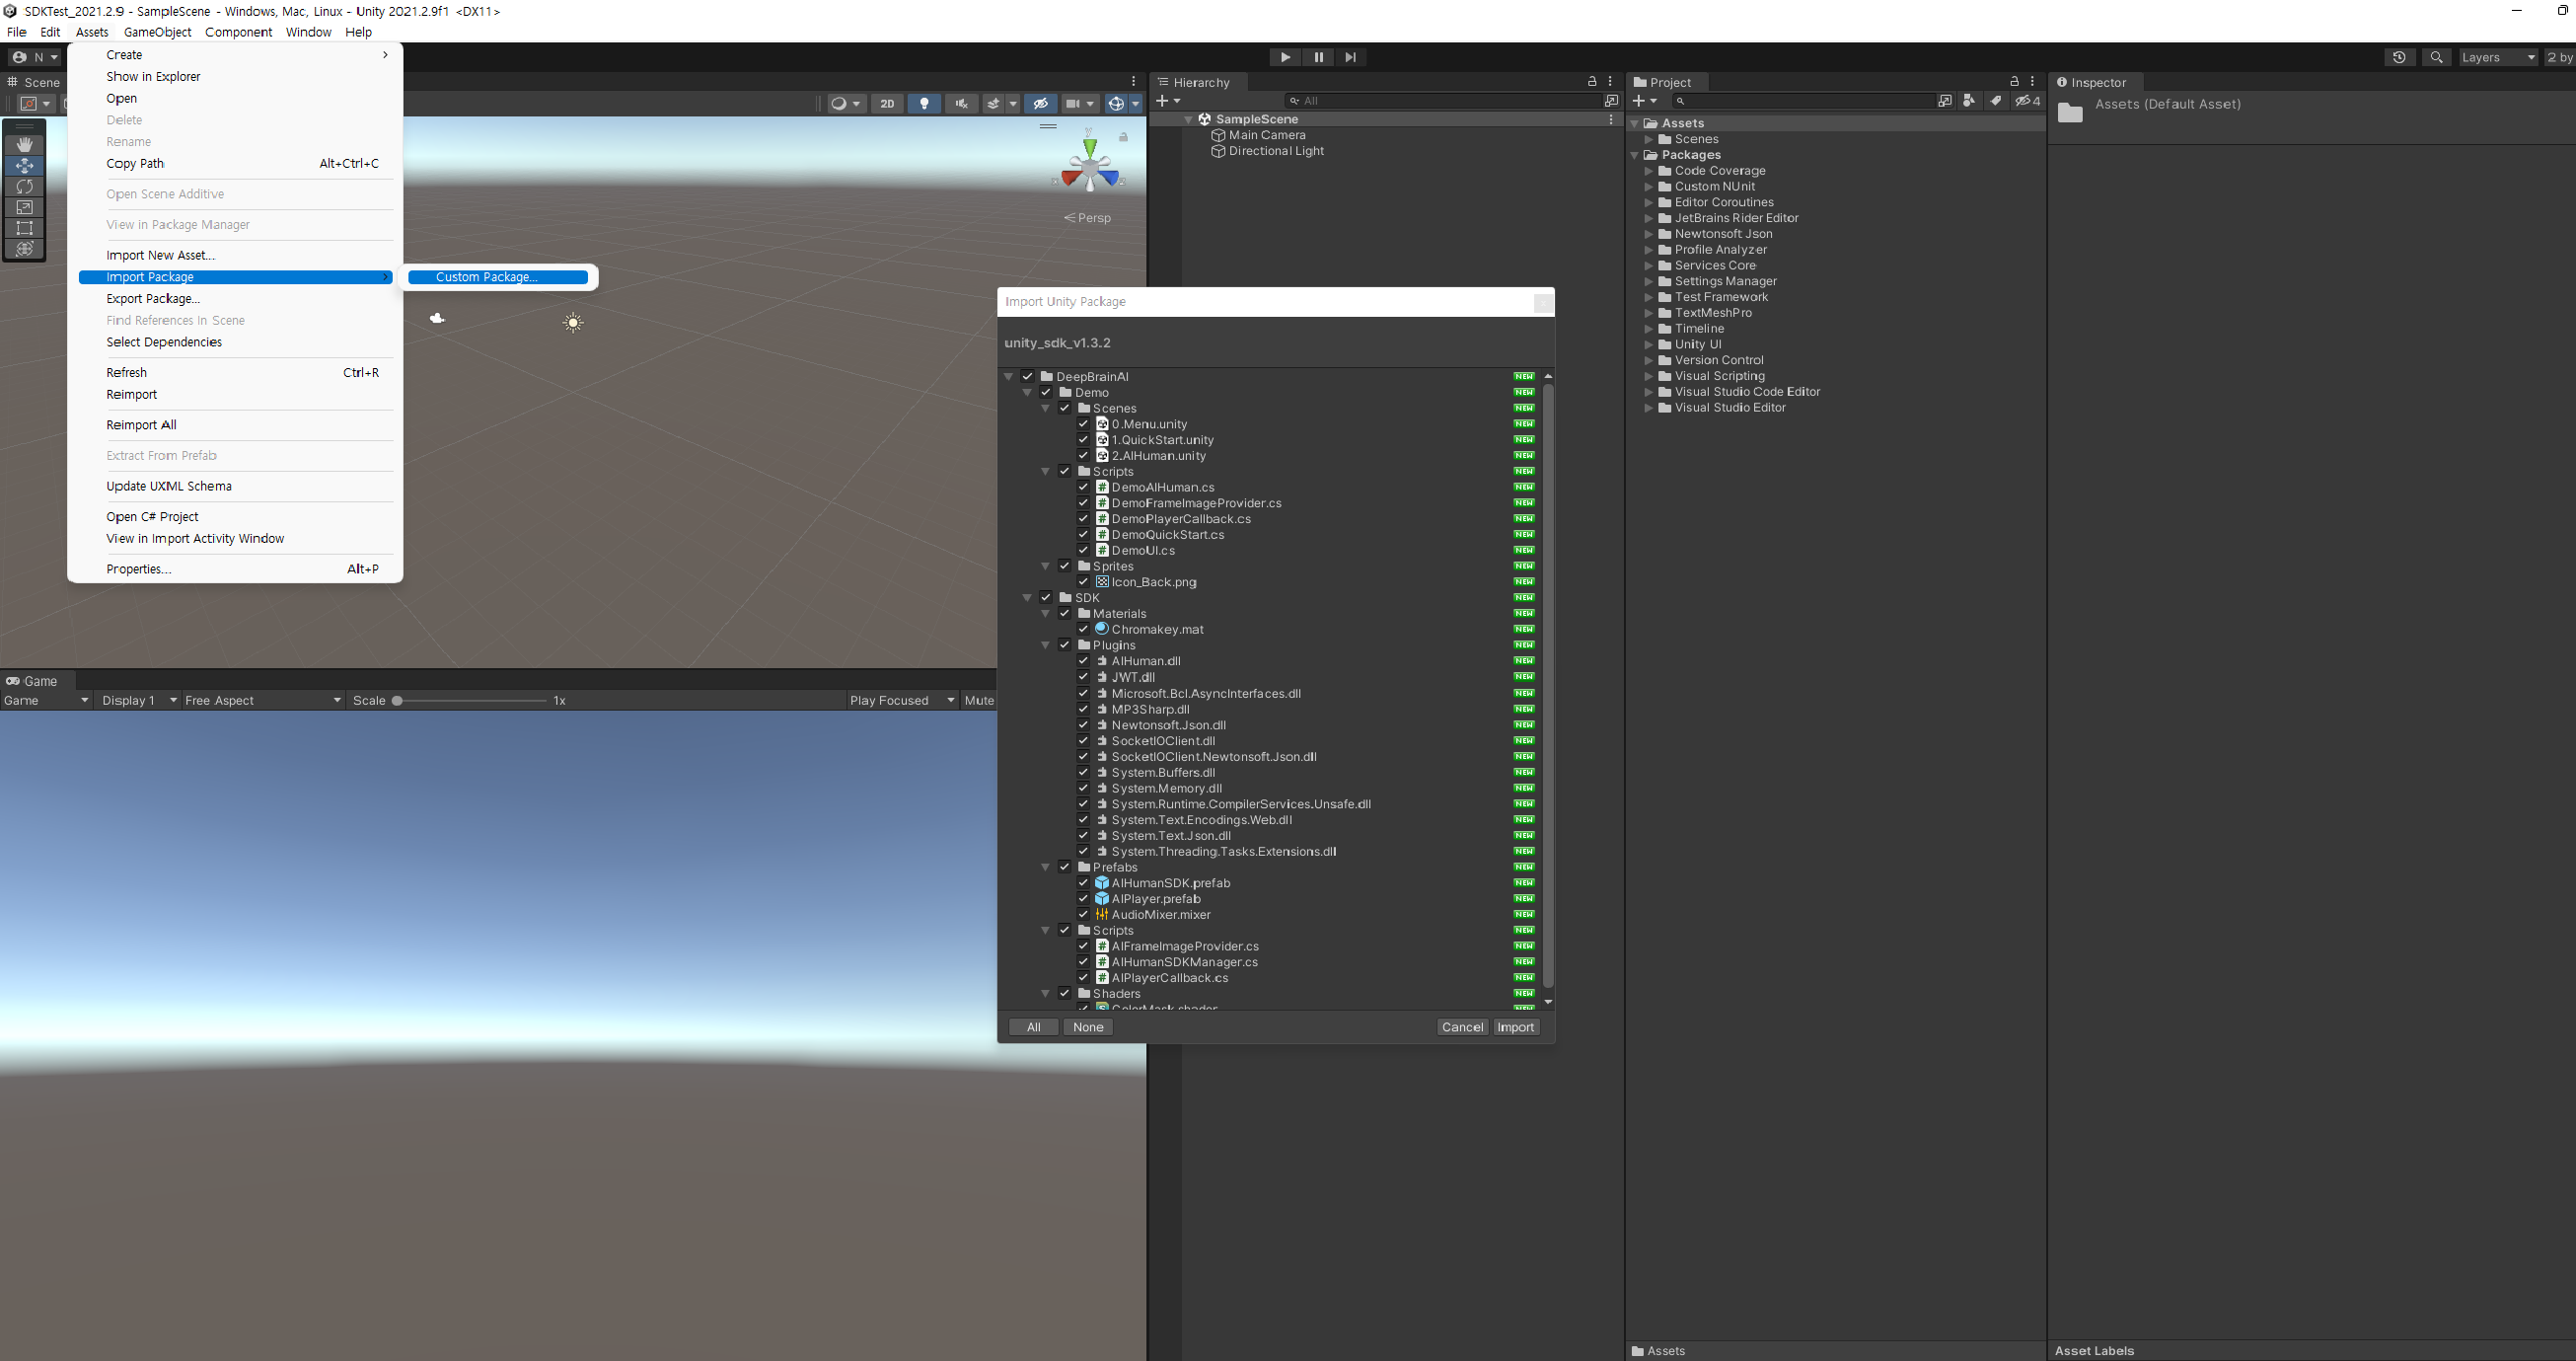Image resolution: width=2576 pixels, height=1361 pixels.
Task: Uncheck the 0.Menu.unity checkbox
Action: [x=1083, y=424]
